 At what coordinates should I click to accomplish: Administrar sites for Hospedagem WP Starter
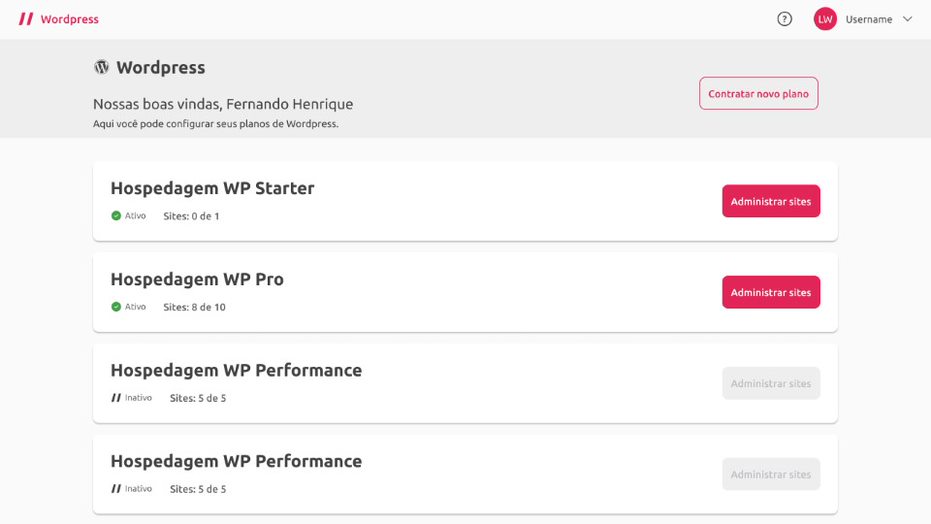click(771, 201)
